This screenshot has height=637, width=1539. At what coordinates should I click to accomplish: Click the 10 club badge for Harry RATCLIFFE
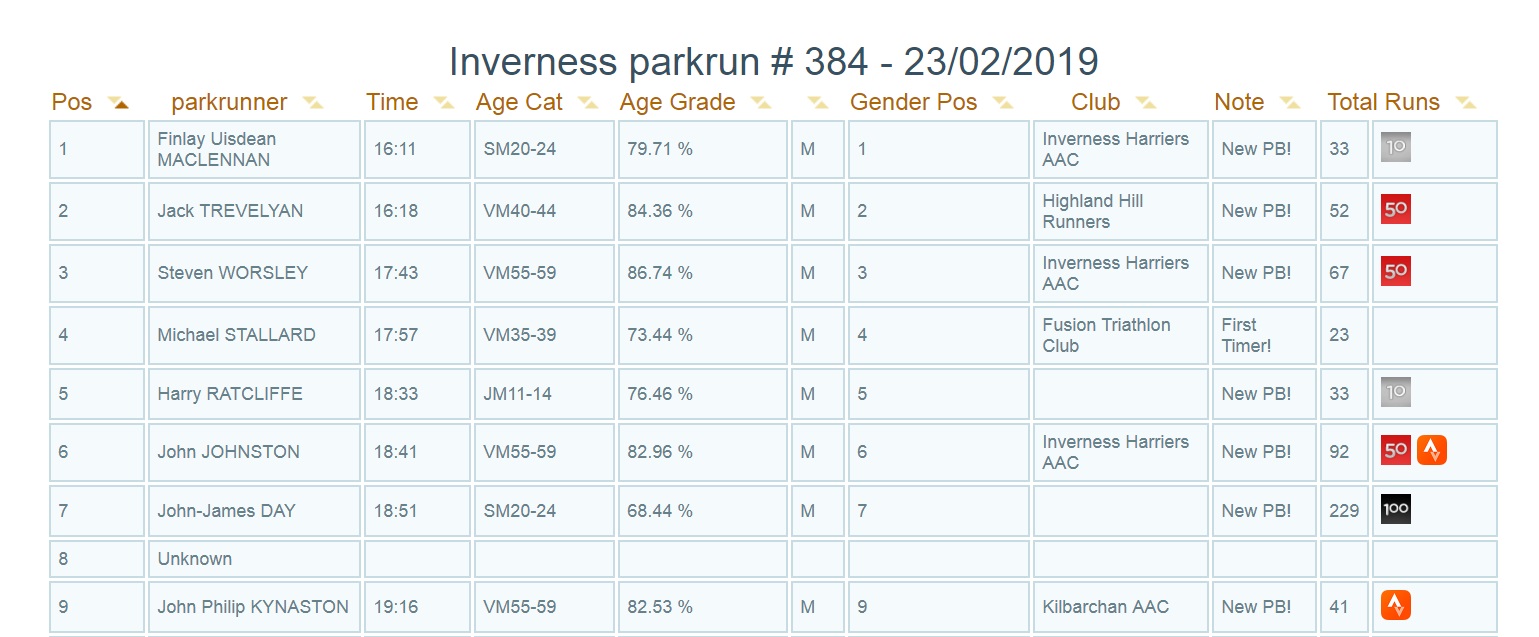click(1395, 393)
